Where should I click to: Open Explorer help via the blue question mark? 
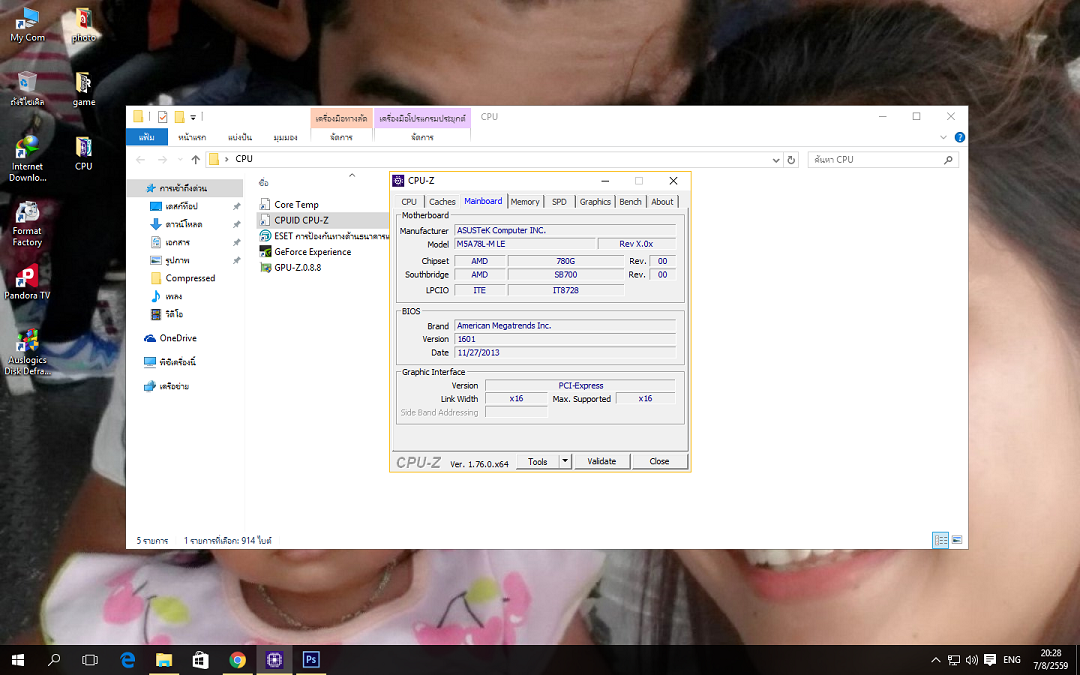[960, 137]
